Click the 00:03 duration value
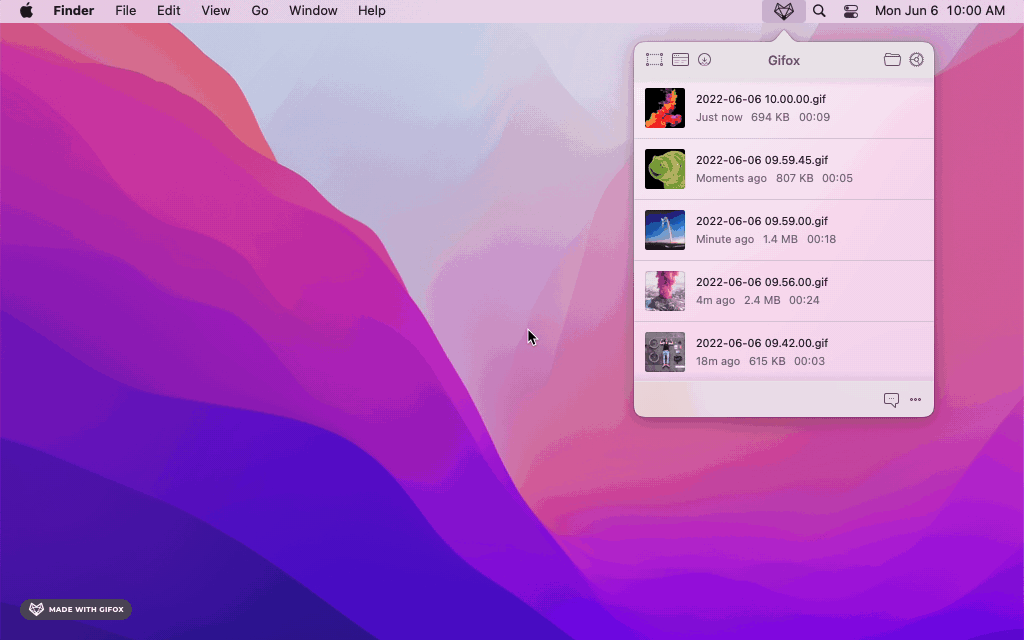This screenshot has width=1024, height=640. click(x=809, y=361)
